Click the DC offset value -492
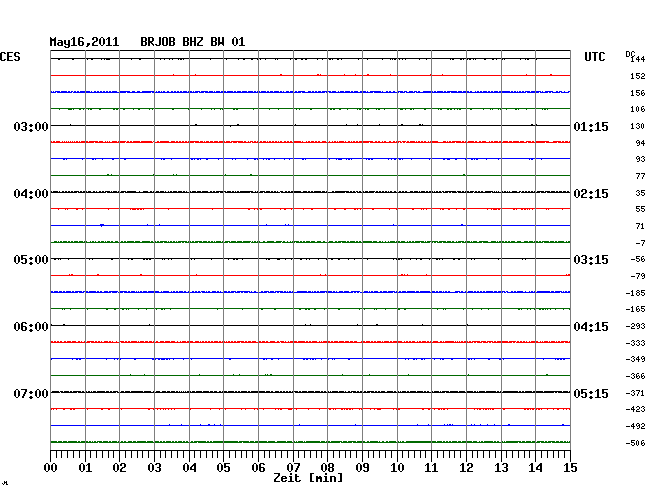The image size is (650, 494). point(635,426)
